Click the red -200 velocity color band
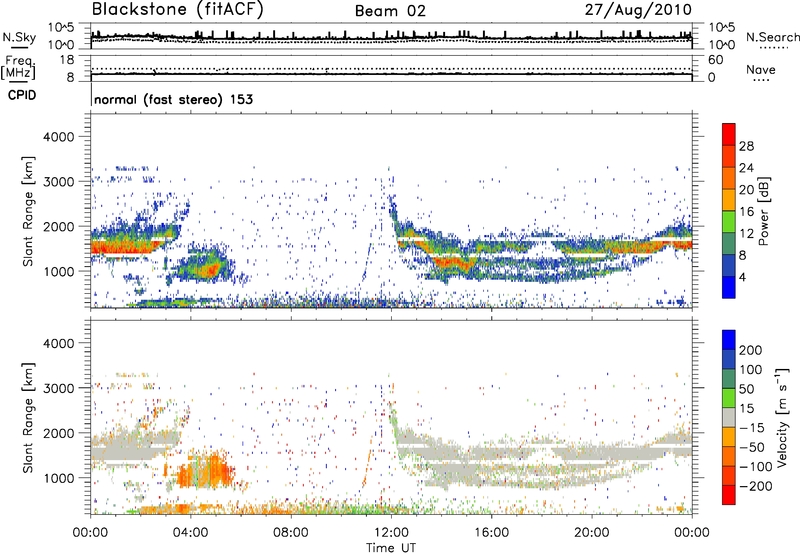This screenshot has height=554, width=800. tap(729, 495)
